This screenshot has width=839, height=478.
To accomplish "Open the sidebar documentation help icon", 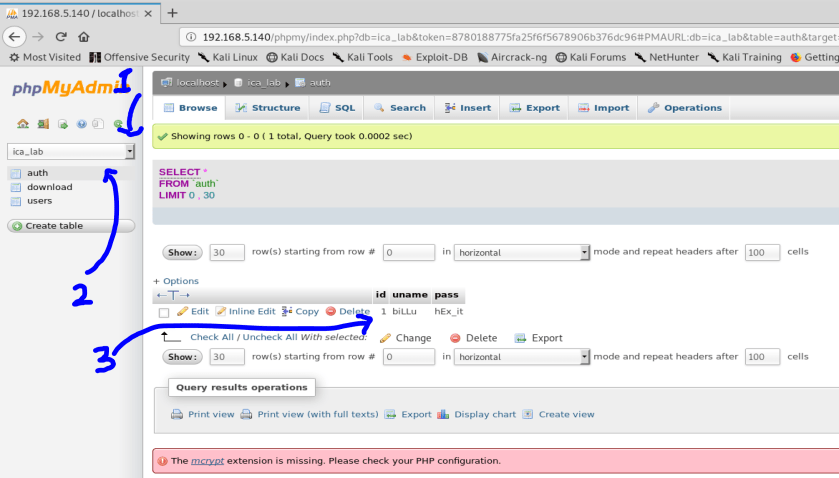I will tap(82, 124).
